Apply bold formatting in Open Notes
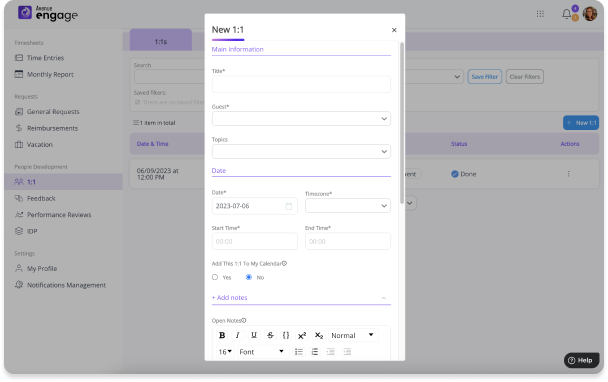 click(x=222, y=335)
